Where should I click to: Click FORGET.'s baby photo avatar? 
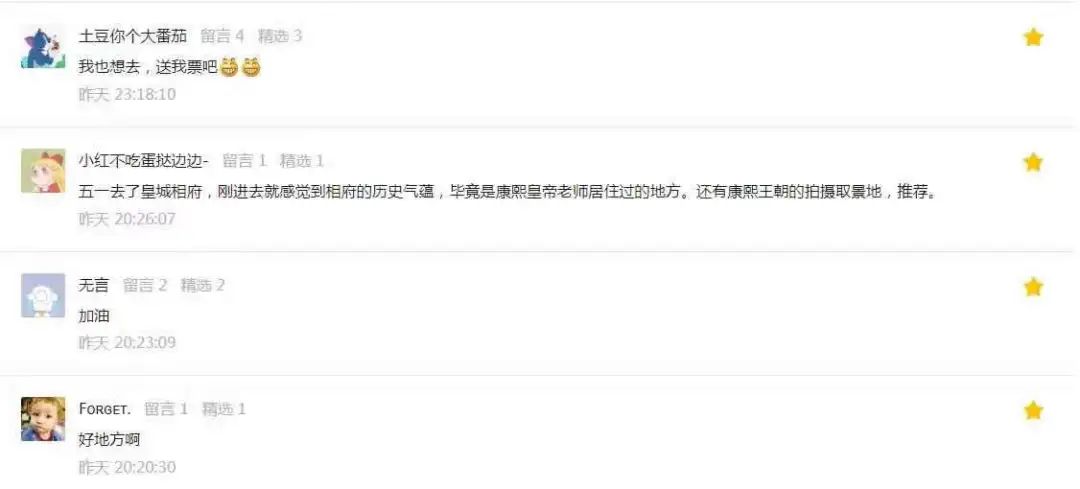[43, 419]
